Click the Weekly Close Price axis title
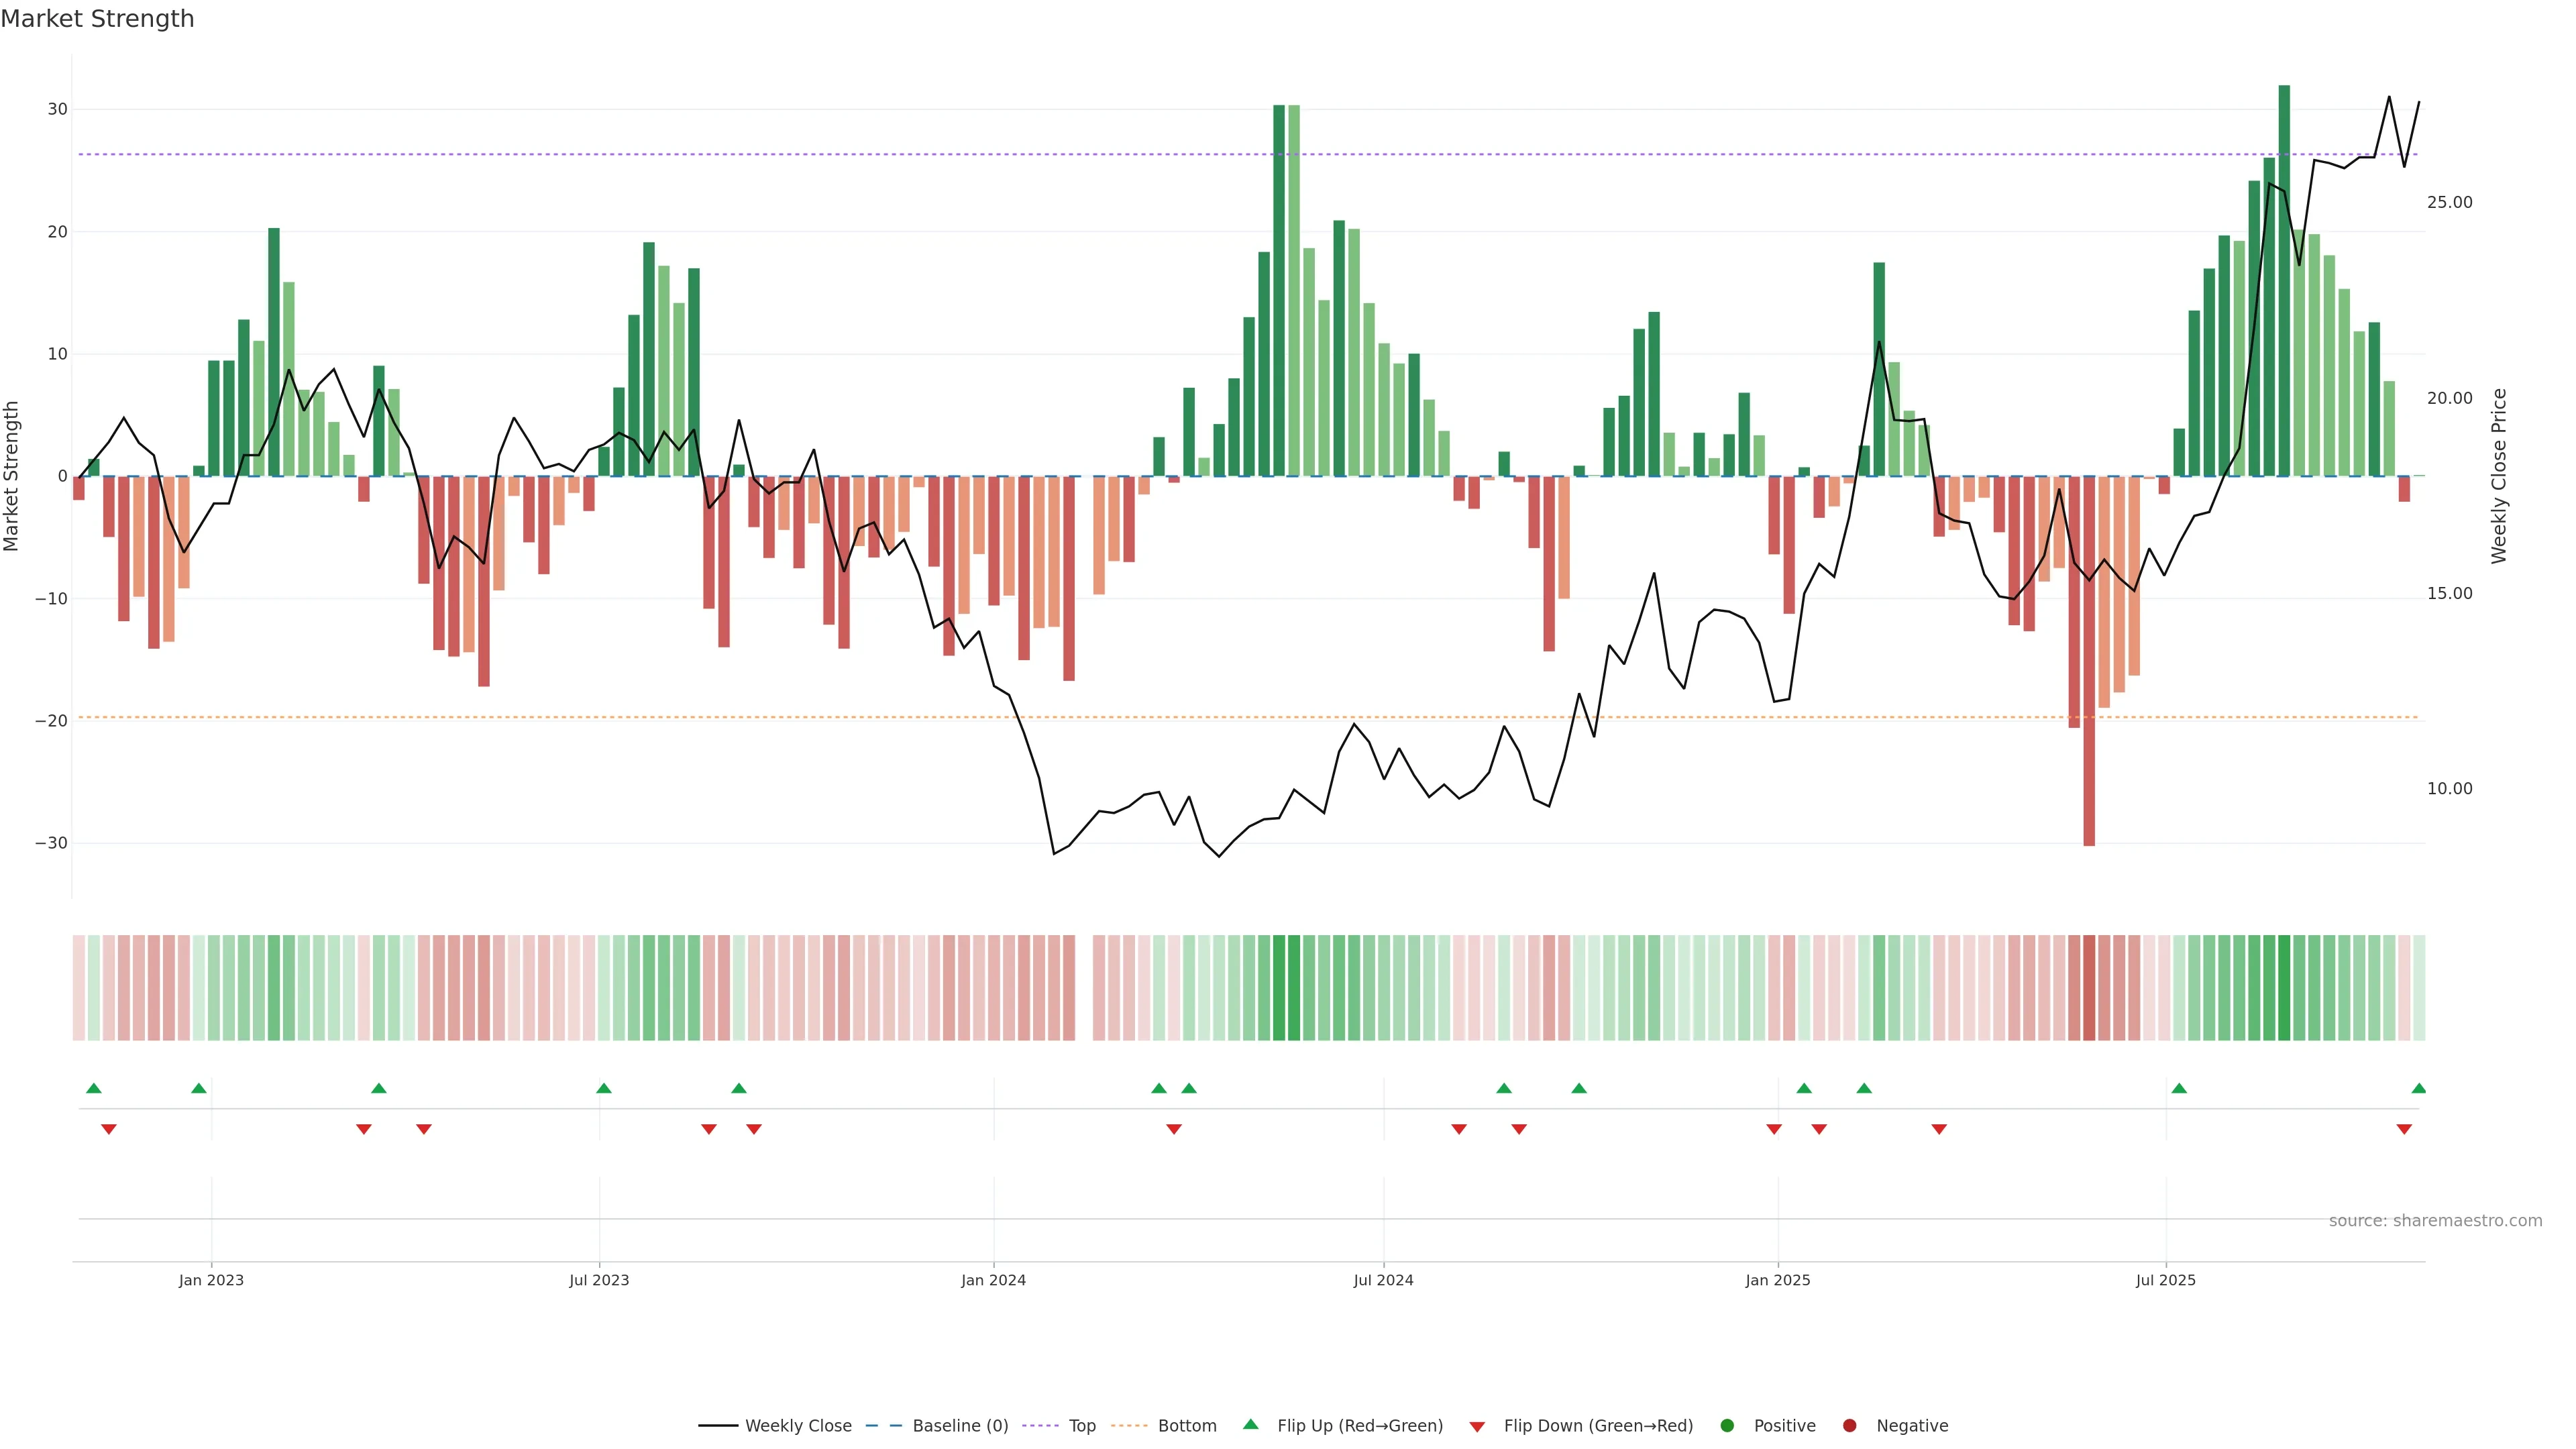Image resolution: width=2576 pixels, height=1449 pixels. tap(2499, 476)
